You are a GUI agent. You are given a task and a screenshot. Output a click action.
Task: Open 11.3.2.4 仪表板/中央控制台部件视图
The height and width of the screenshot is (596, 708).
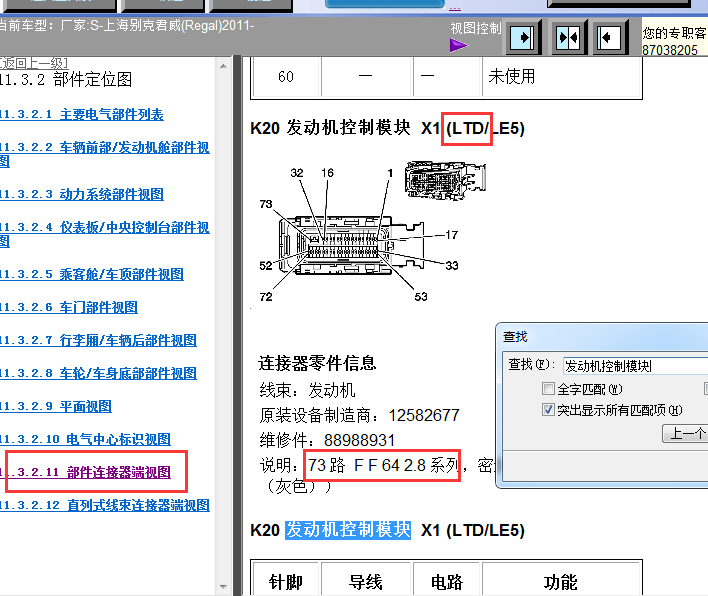(x=105, y=234)
